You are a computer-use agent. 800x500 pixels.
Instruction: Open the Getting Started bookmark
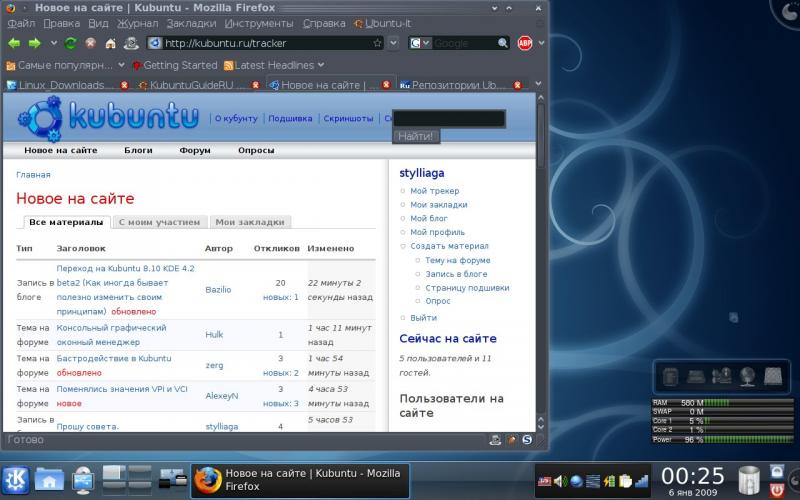[x=175, y=65]
